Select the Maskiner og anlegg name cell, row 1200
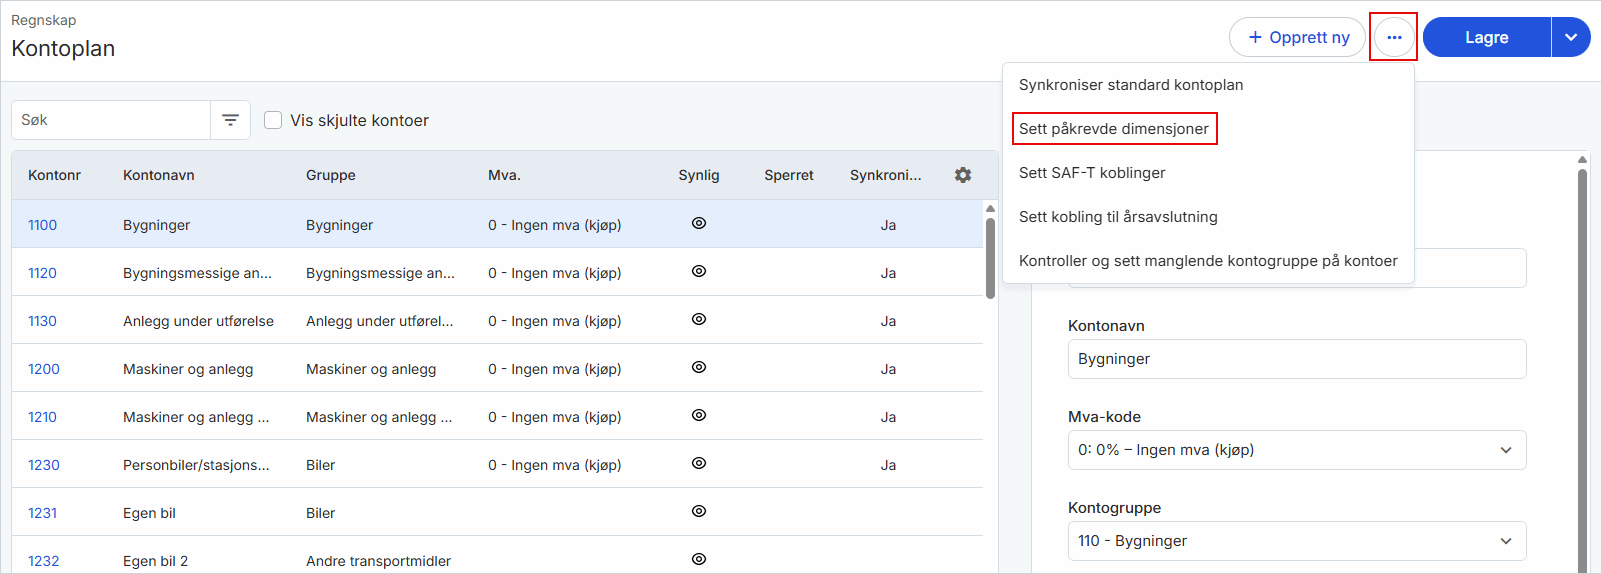Viewport: 1602px width, 574px height. point(188,369)
